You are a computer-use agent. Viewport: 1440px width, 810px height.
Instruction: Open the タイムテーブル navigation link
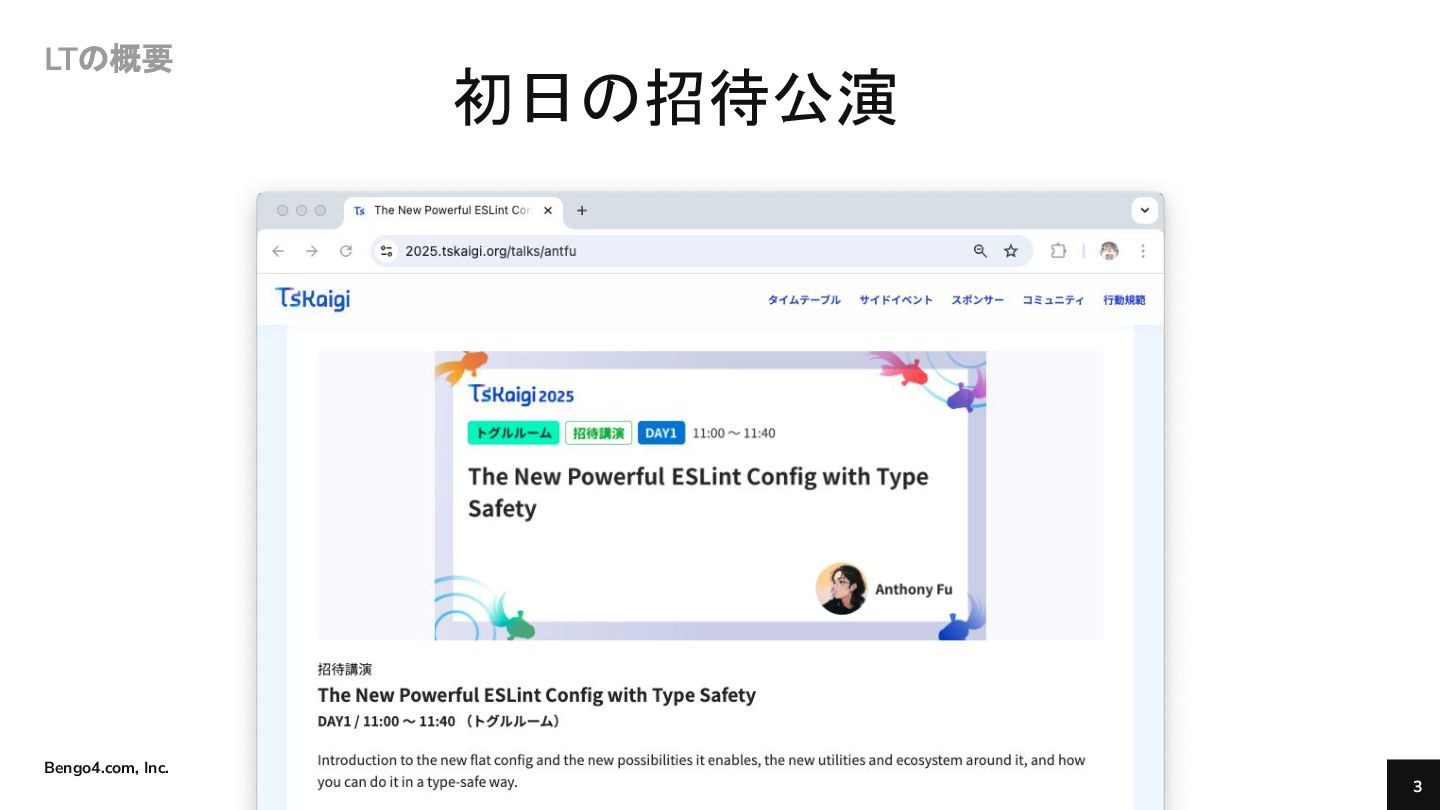tap(804, 300)
